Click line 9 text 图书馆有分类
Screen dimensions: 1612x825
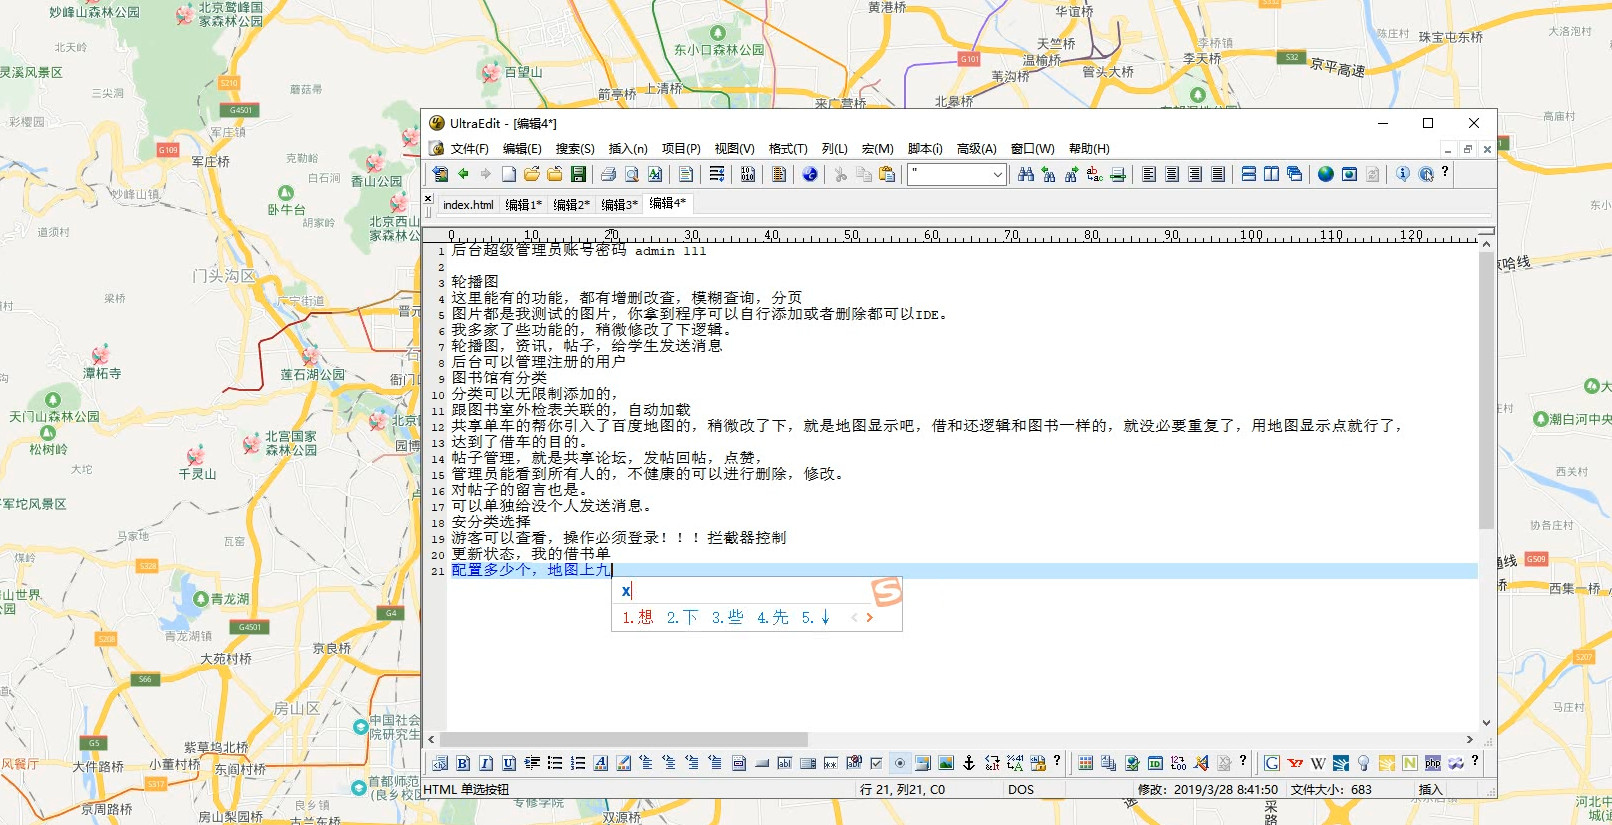pos(499,378)
